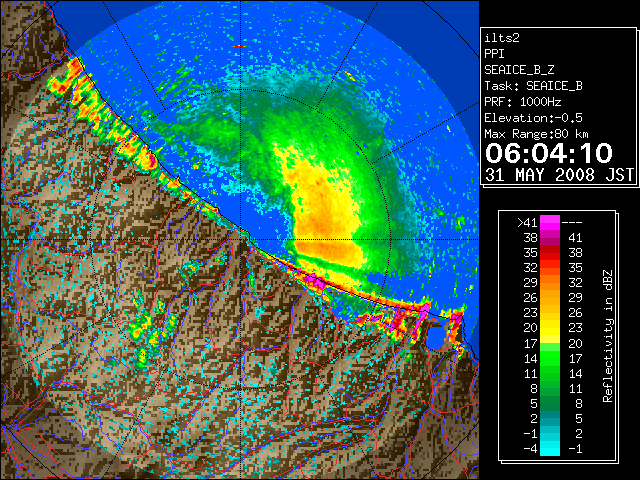640x480 pixels.
Task: Click the ">41" legend label
Action: [527, 222]
